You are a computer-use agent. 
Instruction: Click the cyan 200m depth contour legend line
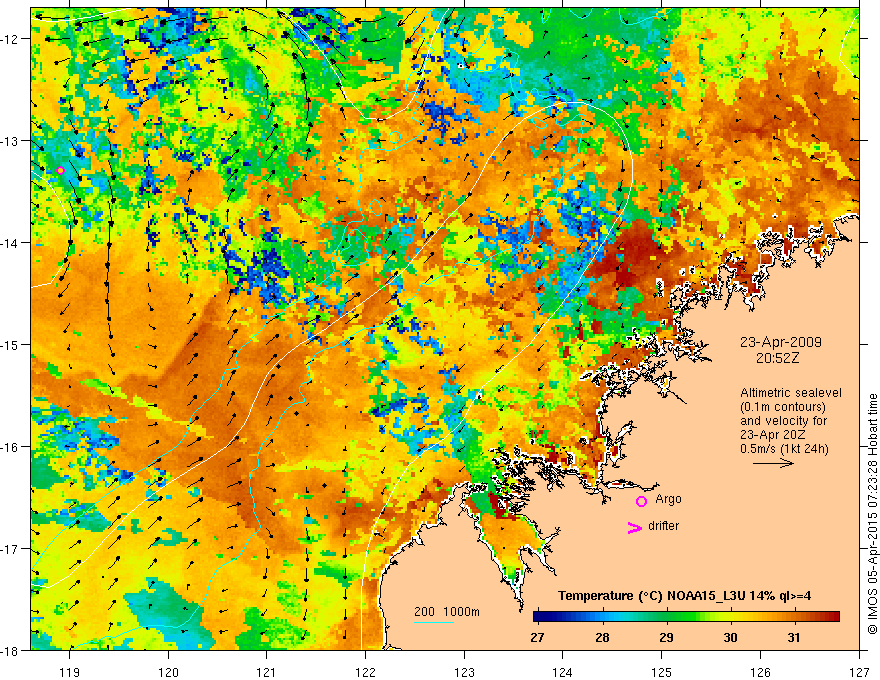click(434, 622)
